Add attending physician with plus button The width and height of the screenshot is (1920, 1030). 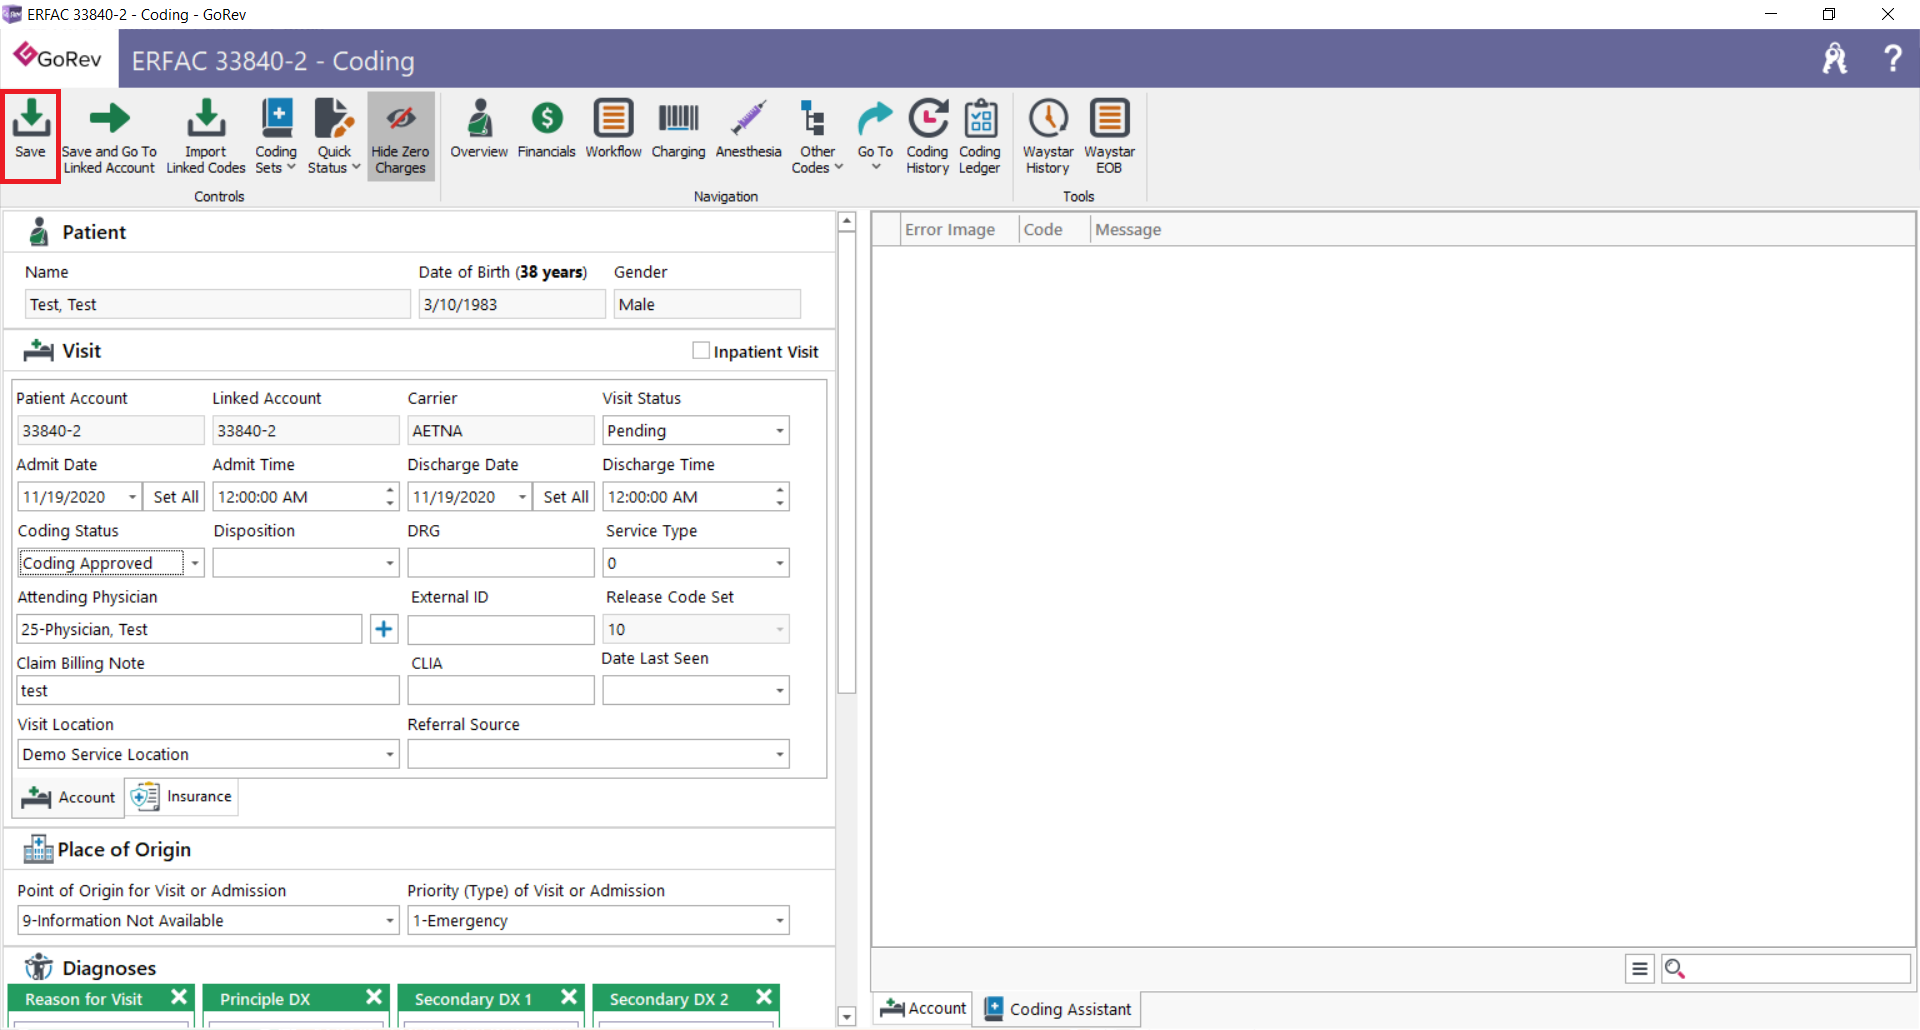384,629
